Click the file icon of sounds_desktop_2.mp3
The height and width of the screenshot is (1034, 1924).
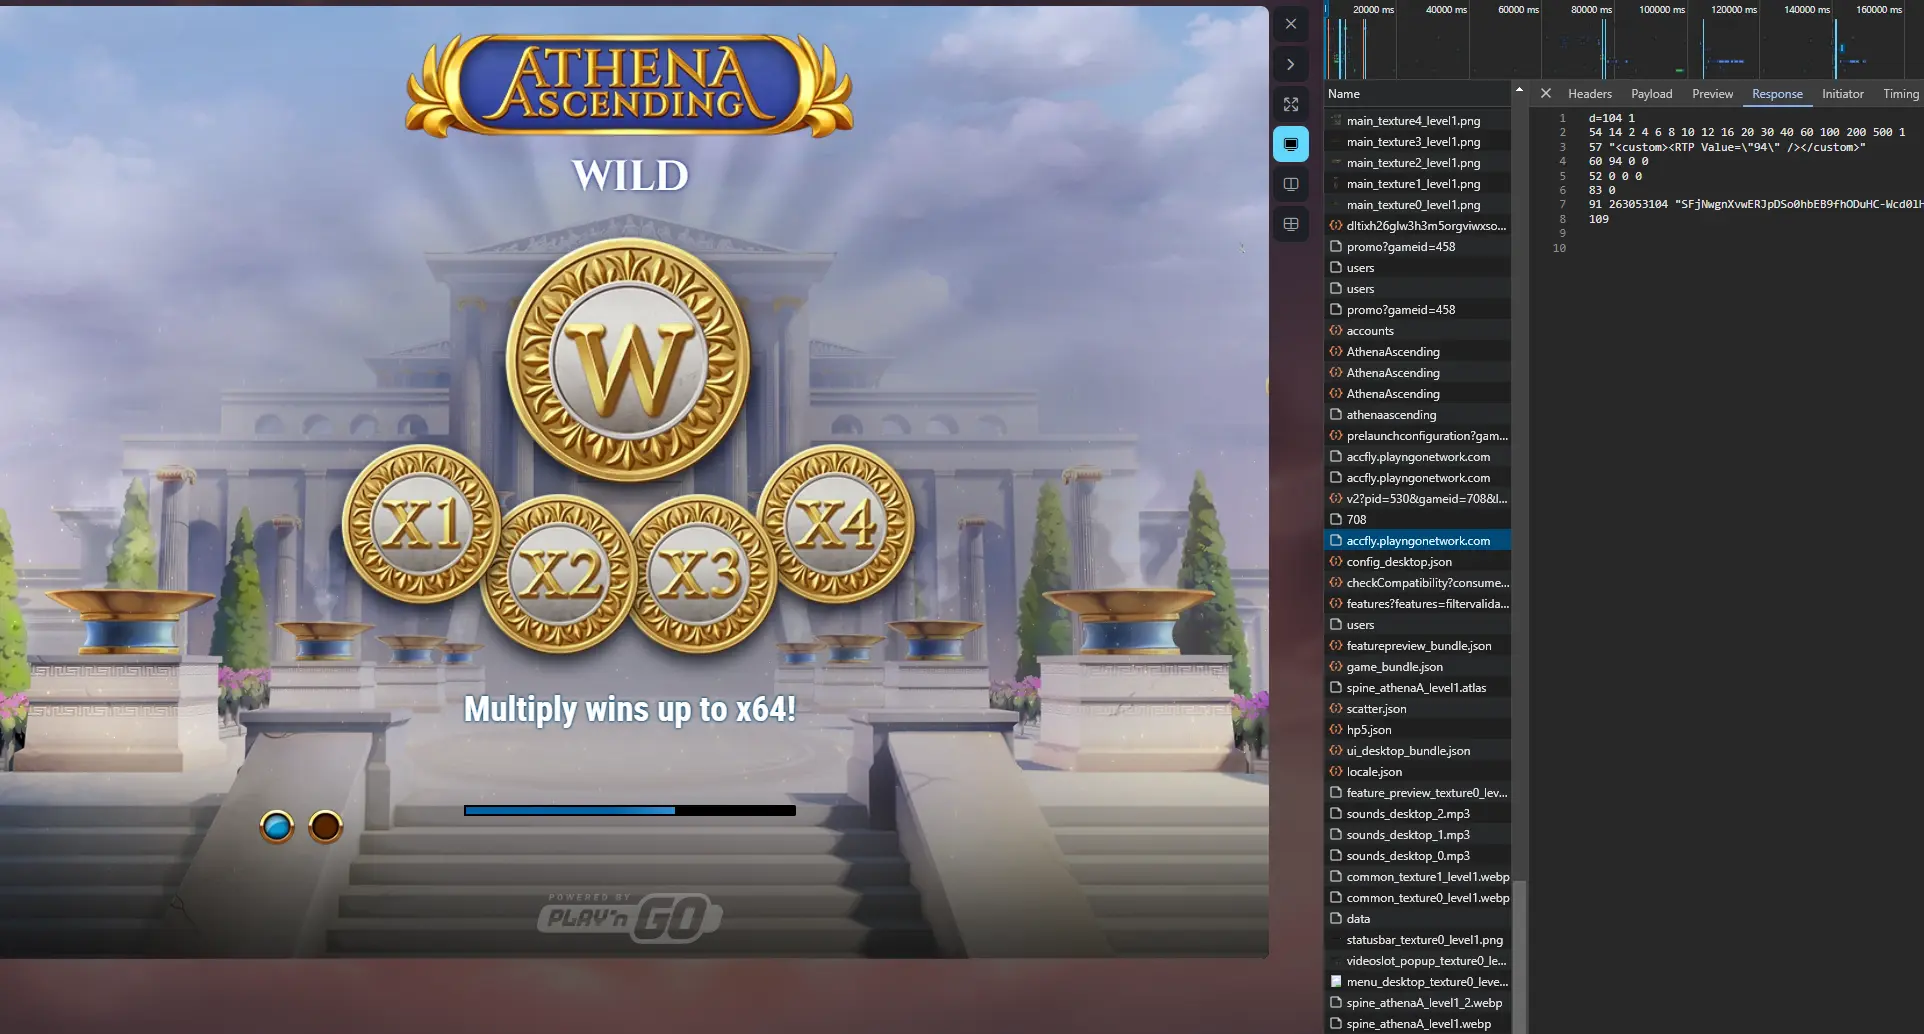point(1335,813)
